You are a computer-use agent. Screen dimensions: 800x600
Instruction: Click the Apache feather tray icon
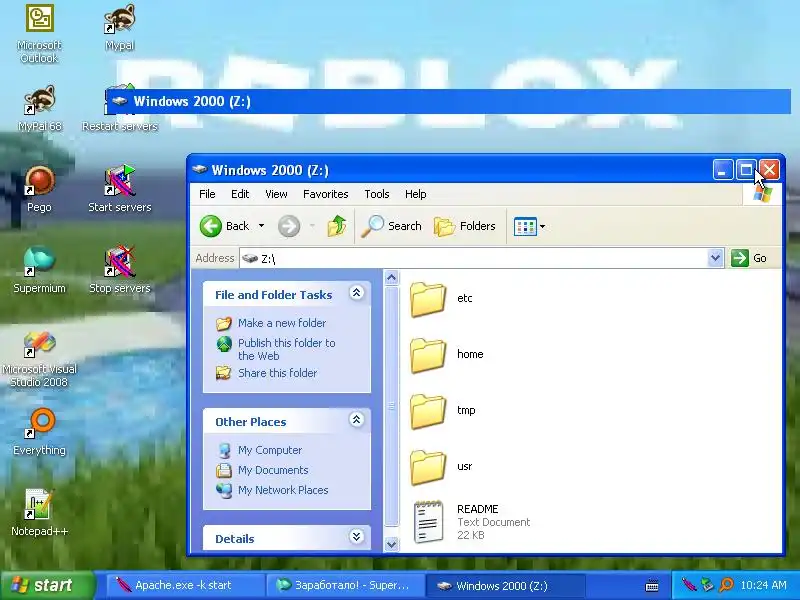688,585
